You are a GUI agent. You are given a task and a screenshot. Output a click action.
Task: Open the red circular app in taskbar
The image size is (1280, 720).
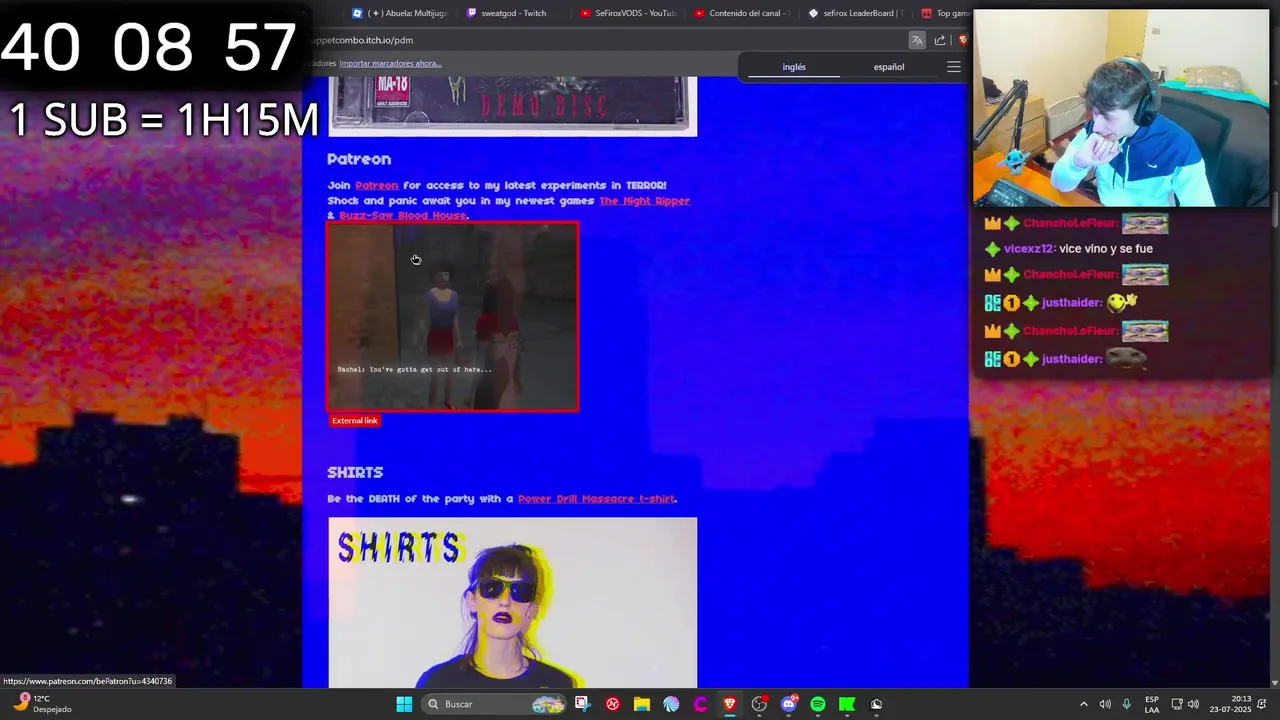tap(612, 704)
